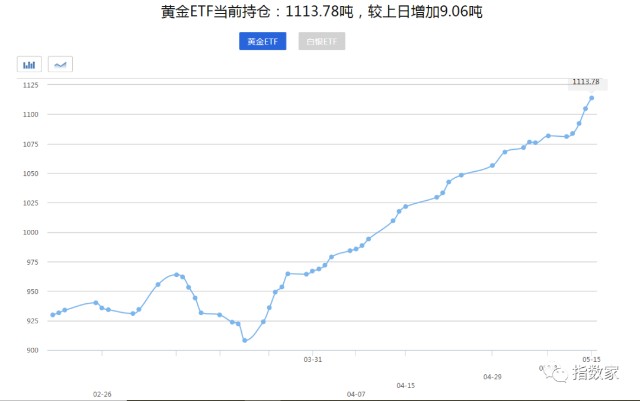Select the 黄金ETF tab button
Screen dimensions: 640x401
[262, 41]
